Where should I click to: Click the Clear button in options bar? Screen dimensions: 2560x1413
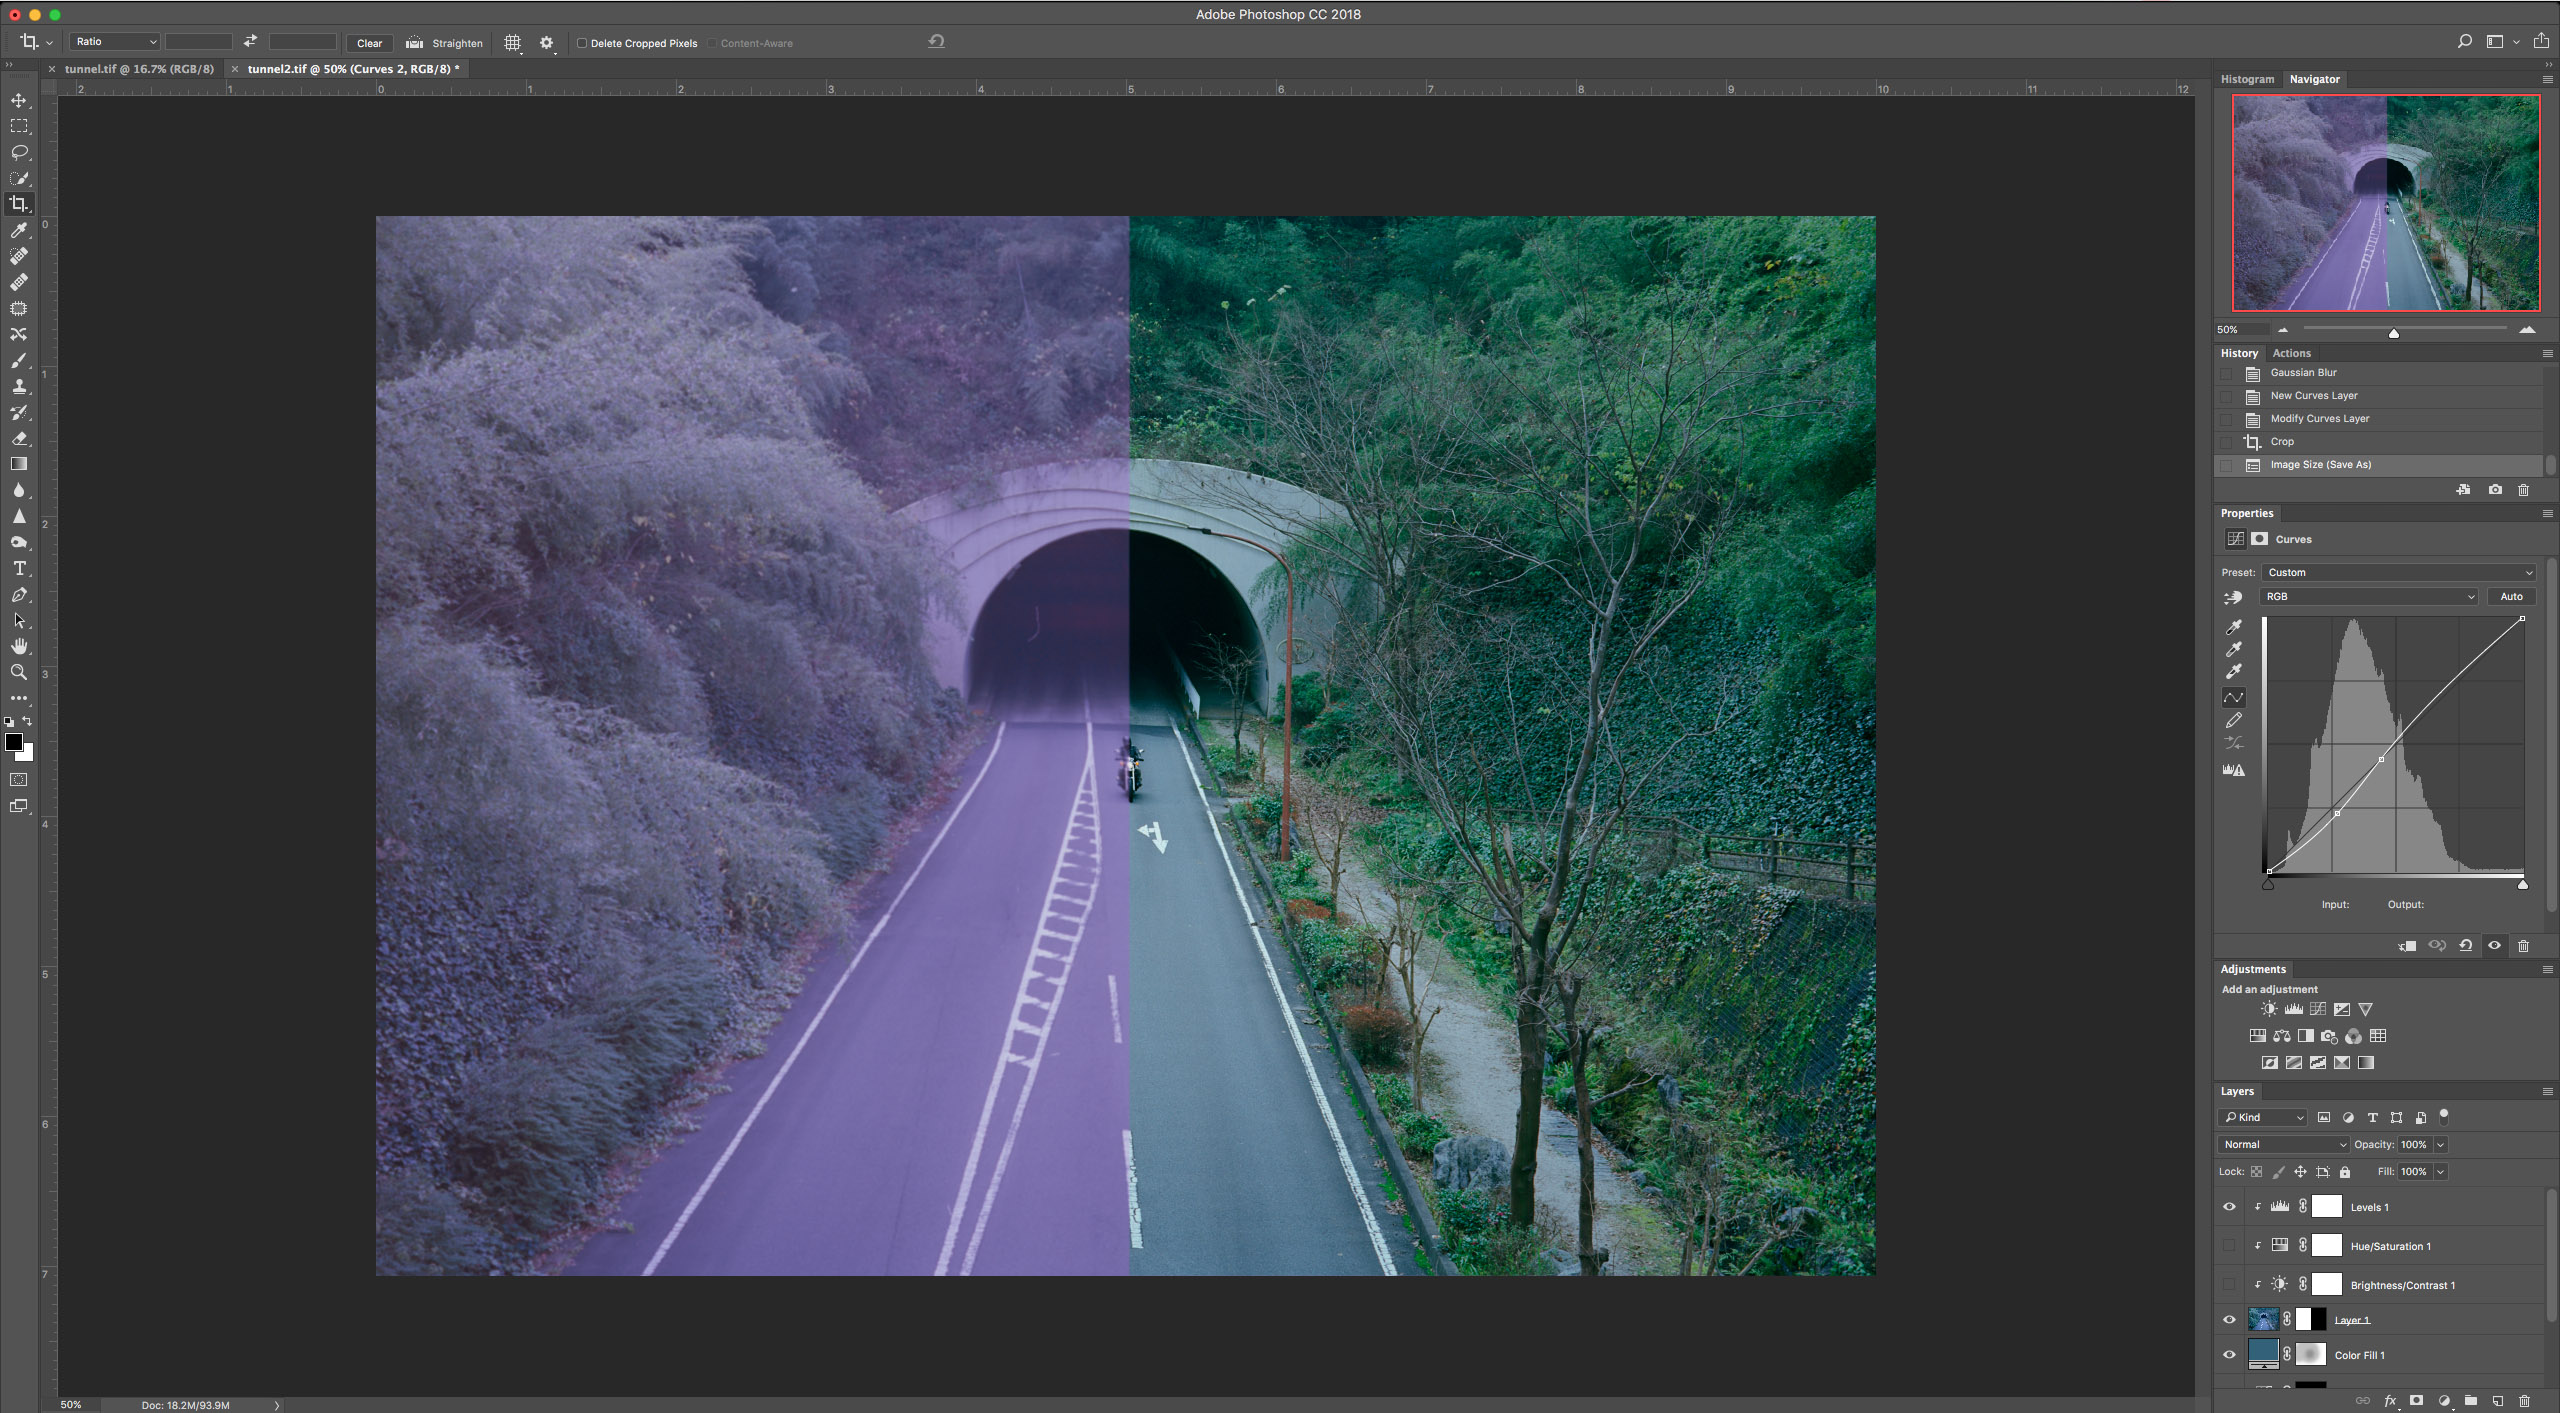click(369, 43)
